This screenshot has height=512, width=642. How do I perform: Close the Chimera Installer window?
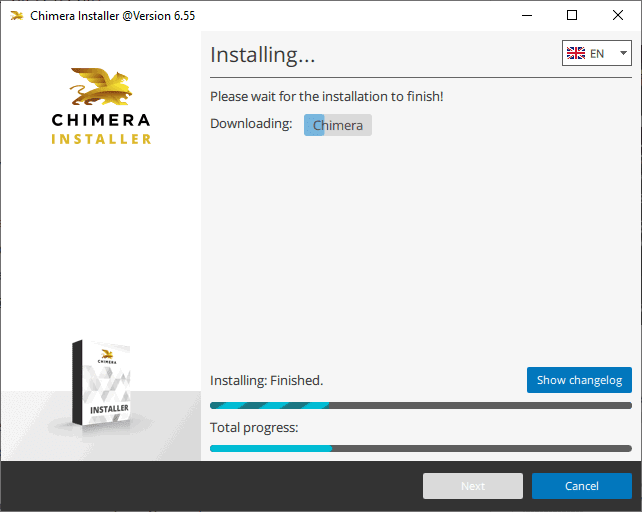pos(618,16)
